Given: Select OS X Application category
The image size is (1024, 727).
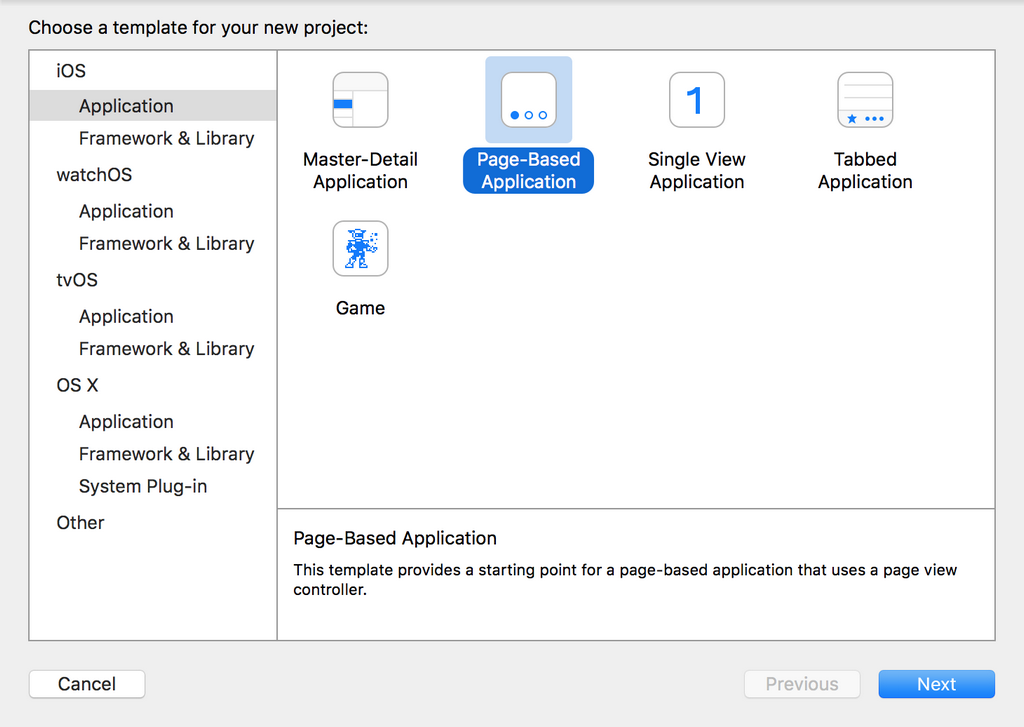Looking at the screenshot, I should tap(126, 421).
